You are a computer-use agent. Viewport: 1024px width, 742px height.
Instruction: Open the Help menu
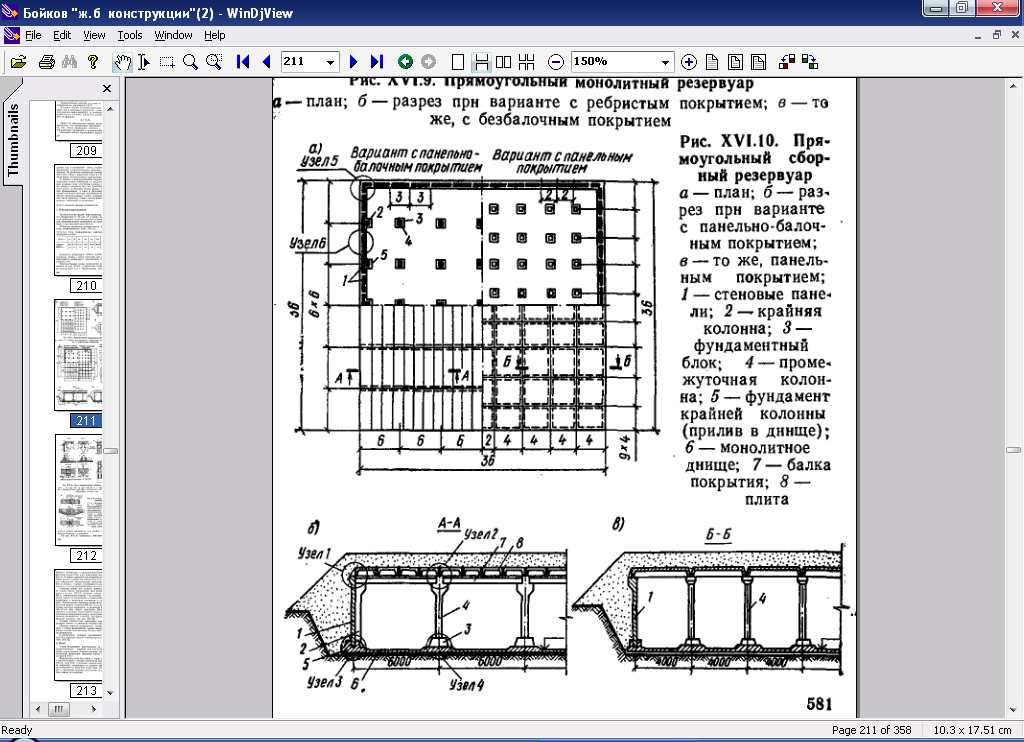[214, 35]
